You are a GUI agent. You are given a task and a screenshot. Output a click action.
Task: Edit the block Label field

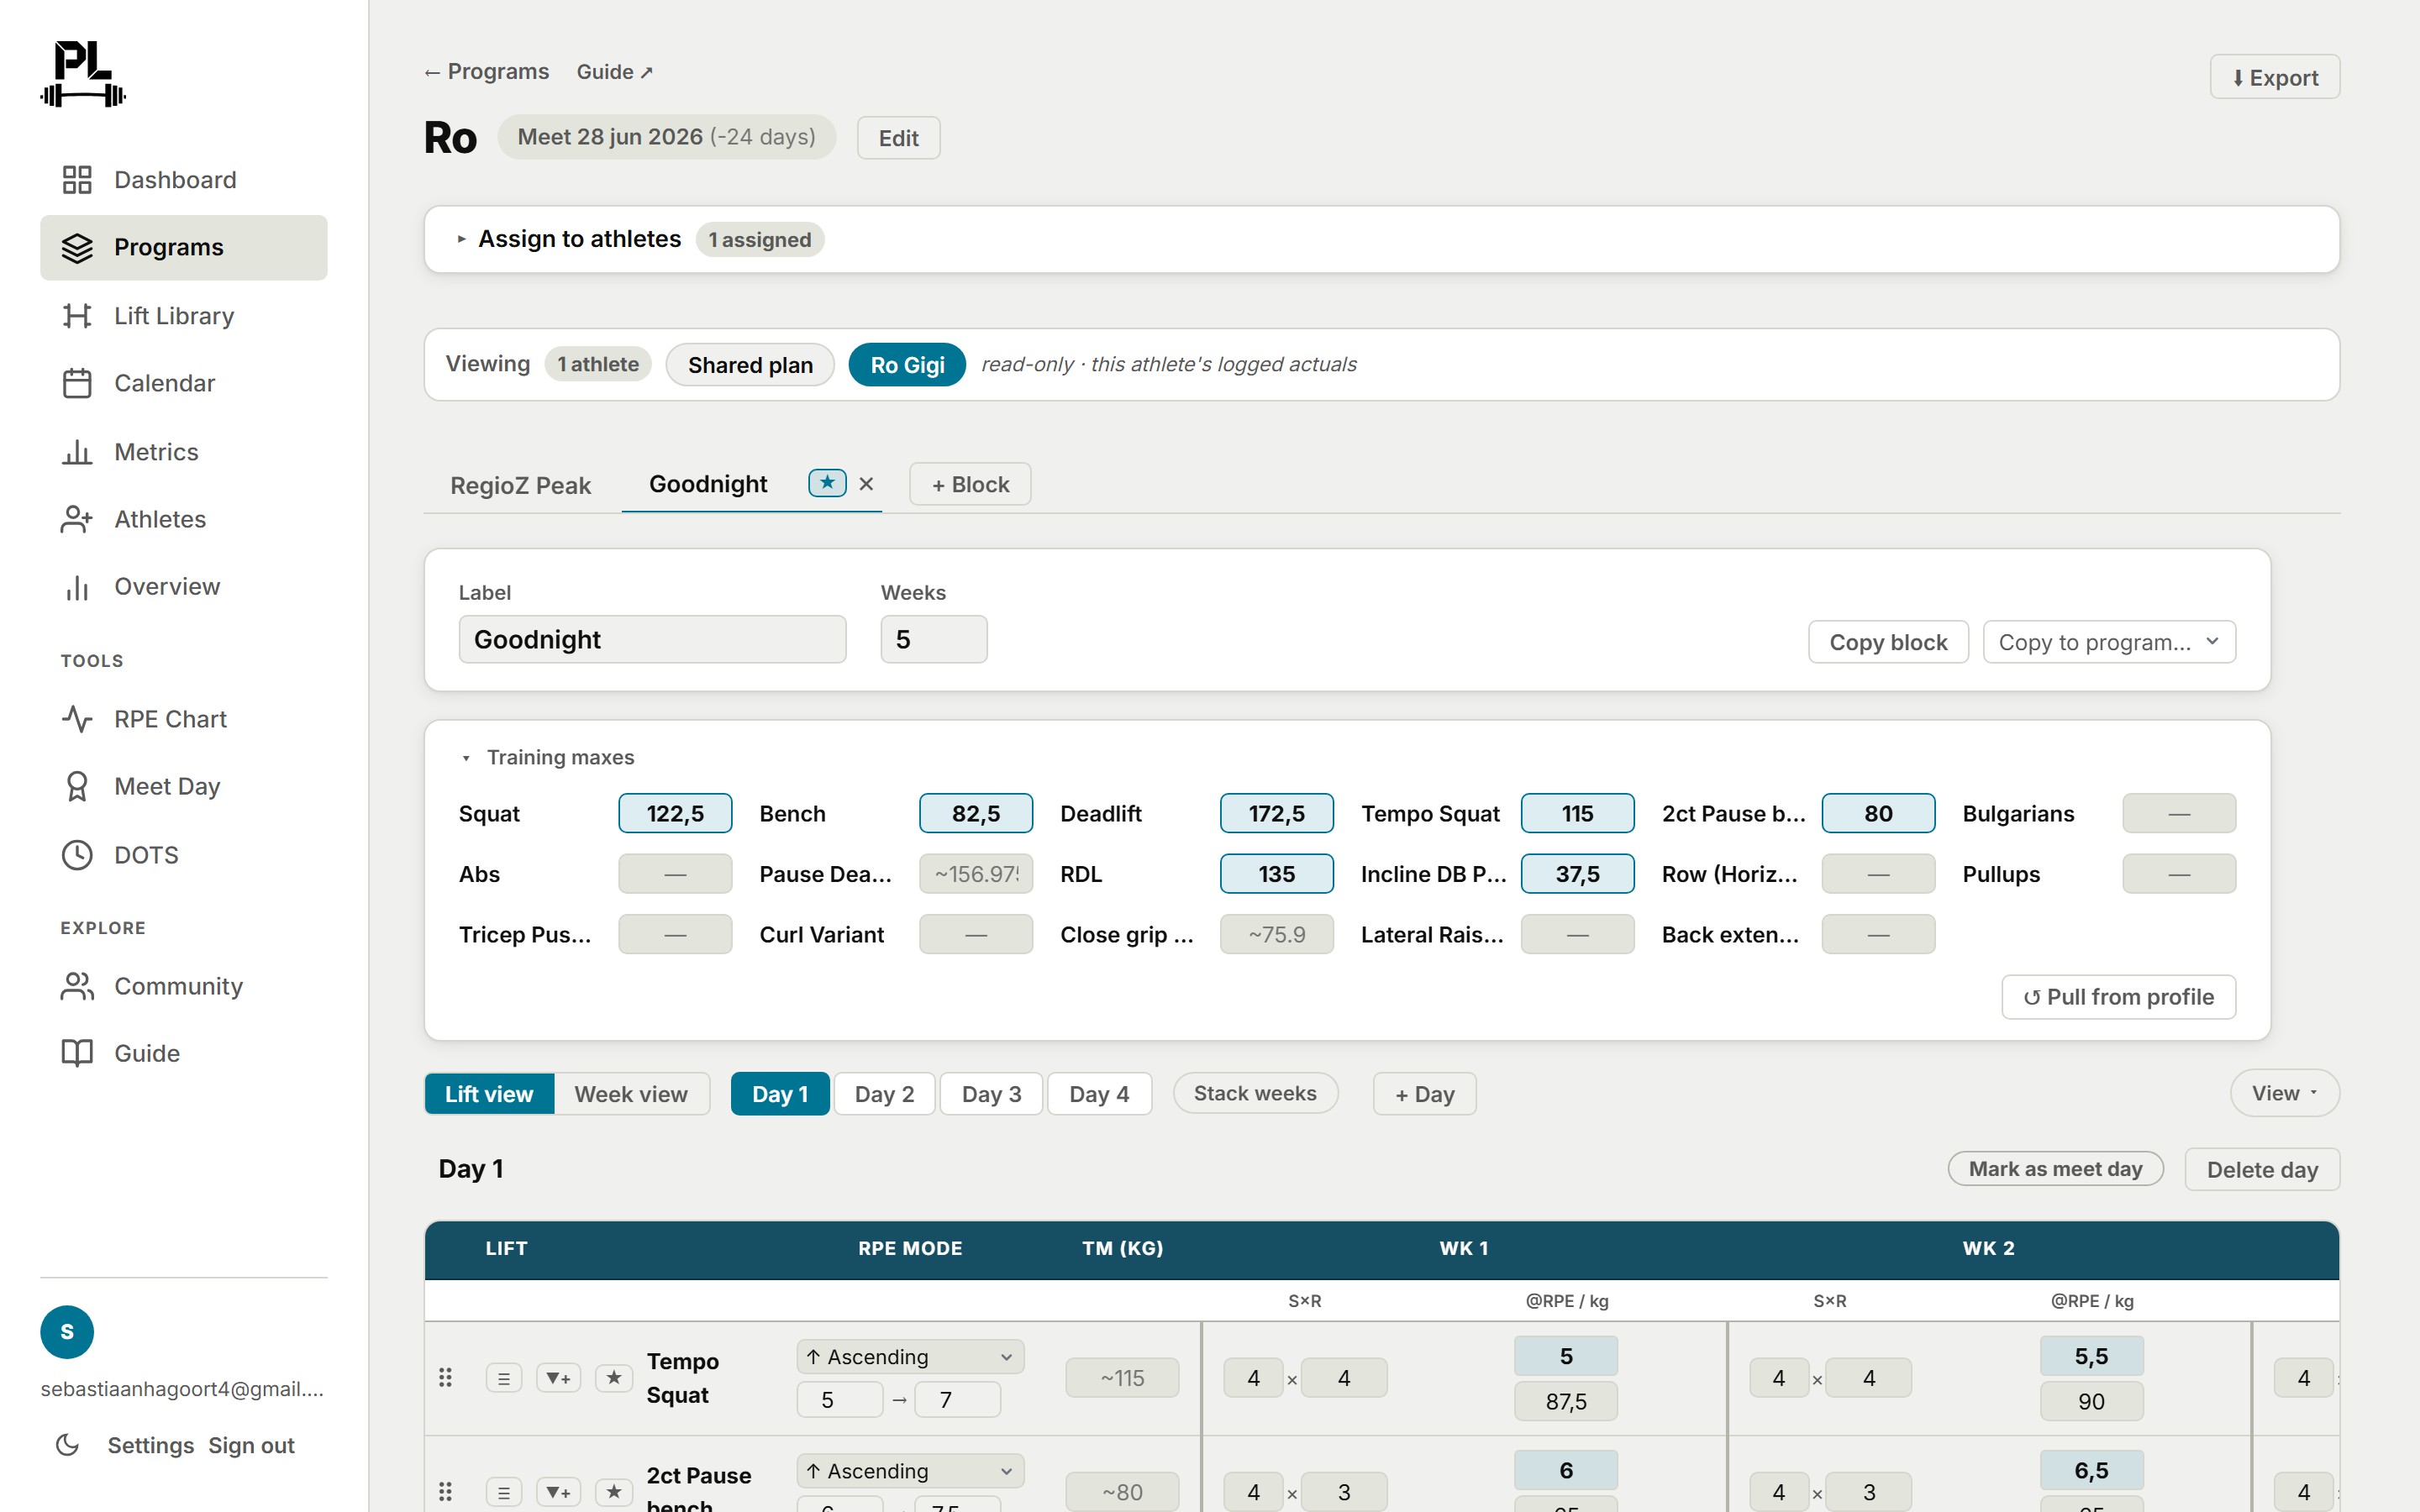tap(652, 639)
